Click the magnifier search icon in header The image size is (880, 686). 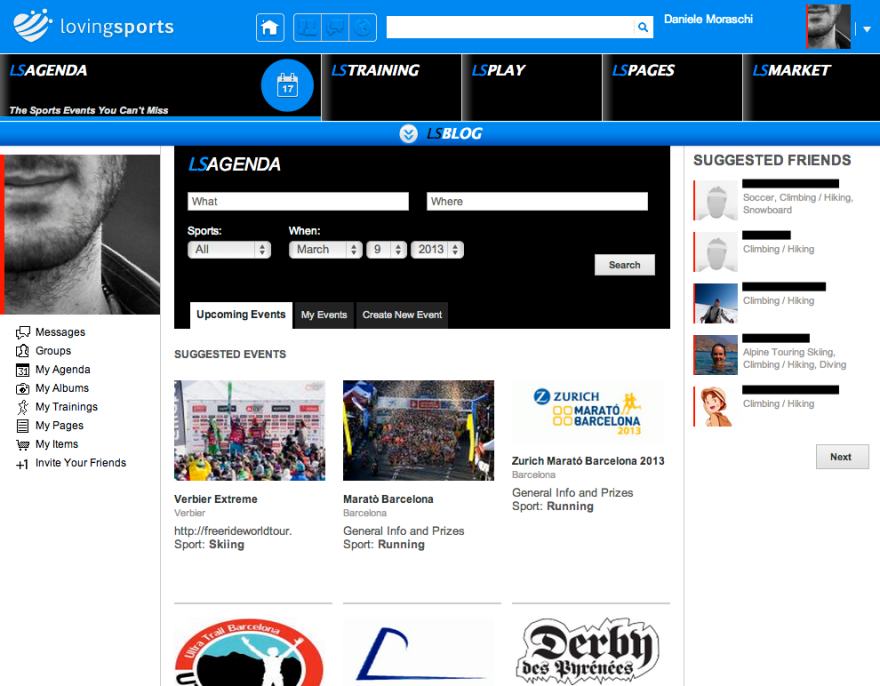[643, 27]
